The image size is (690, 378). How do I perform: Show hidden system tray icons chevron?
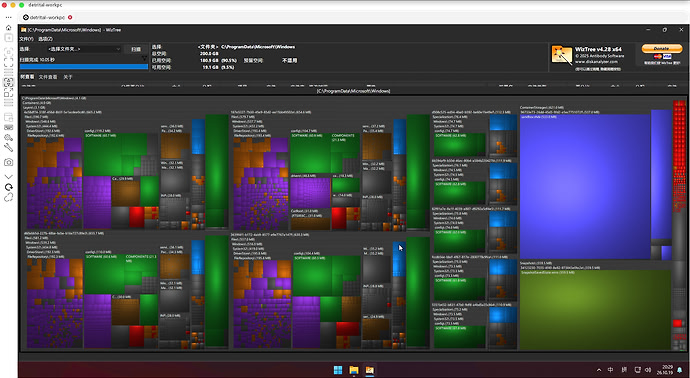pyautogui.click(x=598, y=370)
